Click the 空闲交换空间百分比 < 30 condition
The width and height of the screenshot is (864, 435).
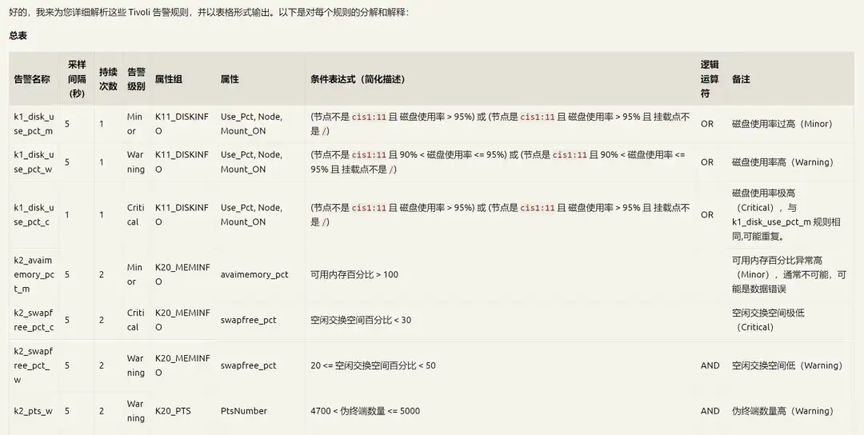tap(361, 320)
